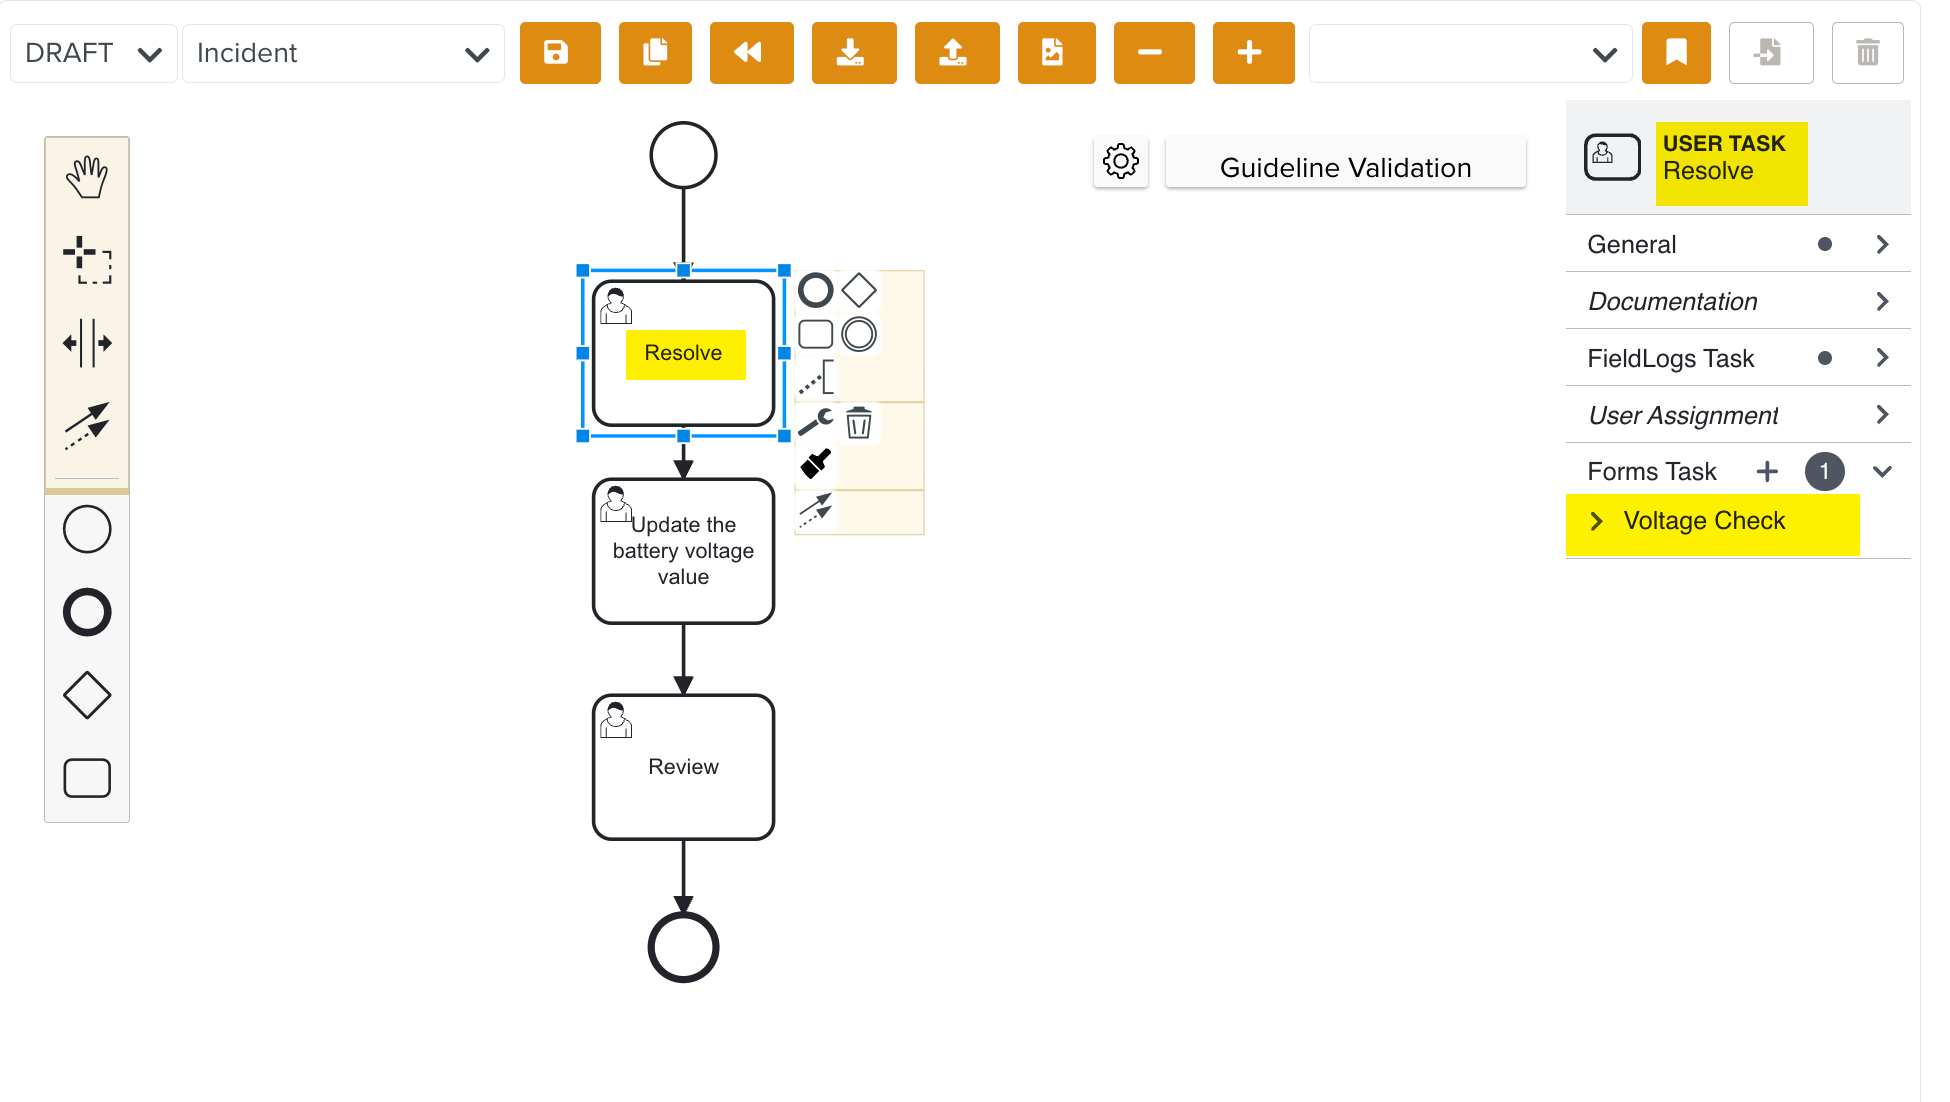1950x1102 pixels.
Task: Click the wrench change-type icon
Action: (x=815, y=422)
